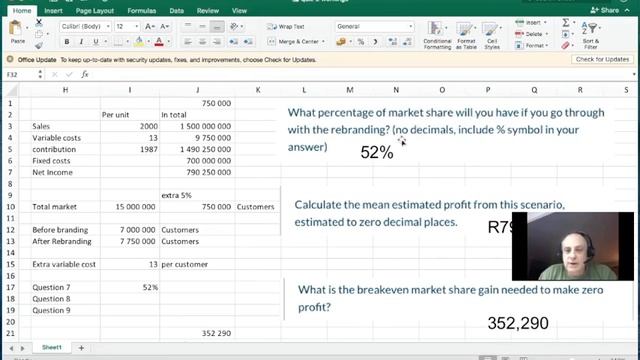Click inside the formula bar

(361, 74)
